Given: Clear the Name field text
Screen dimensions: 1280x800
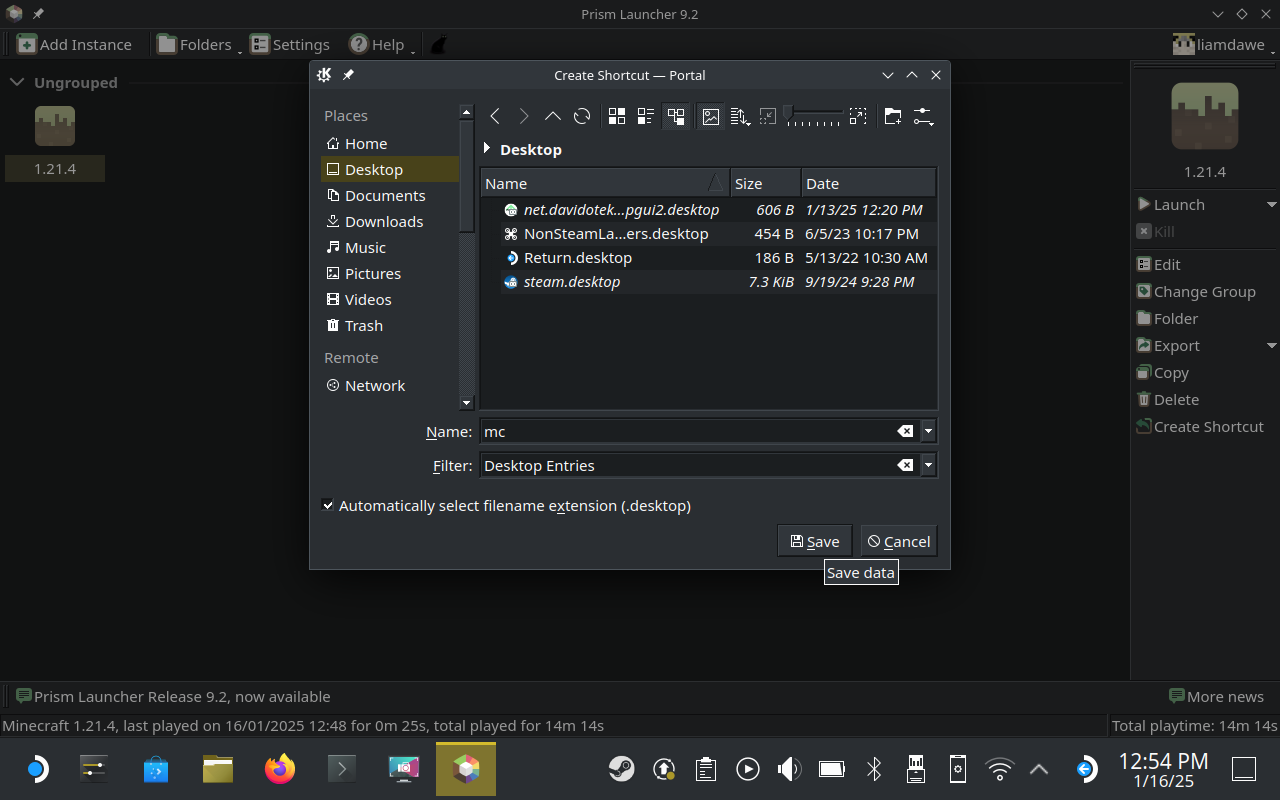Looking at the screenshot, I should pos(905,432).
